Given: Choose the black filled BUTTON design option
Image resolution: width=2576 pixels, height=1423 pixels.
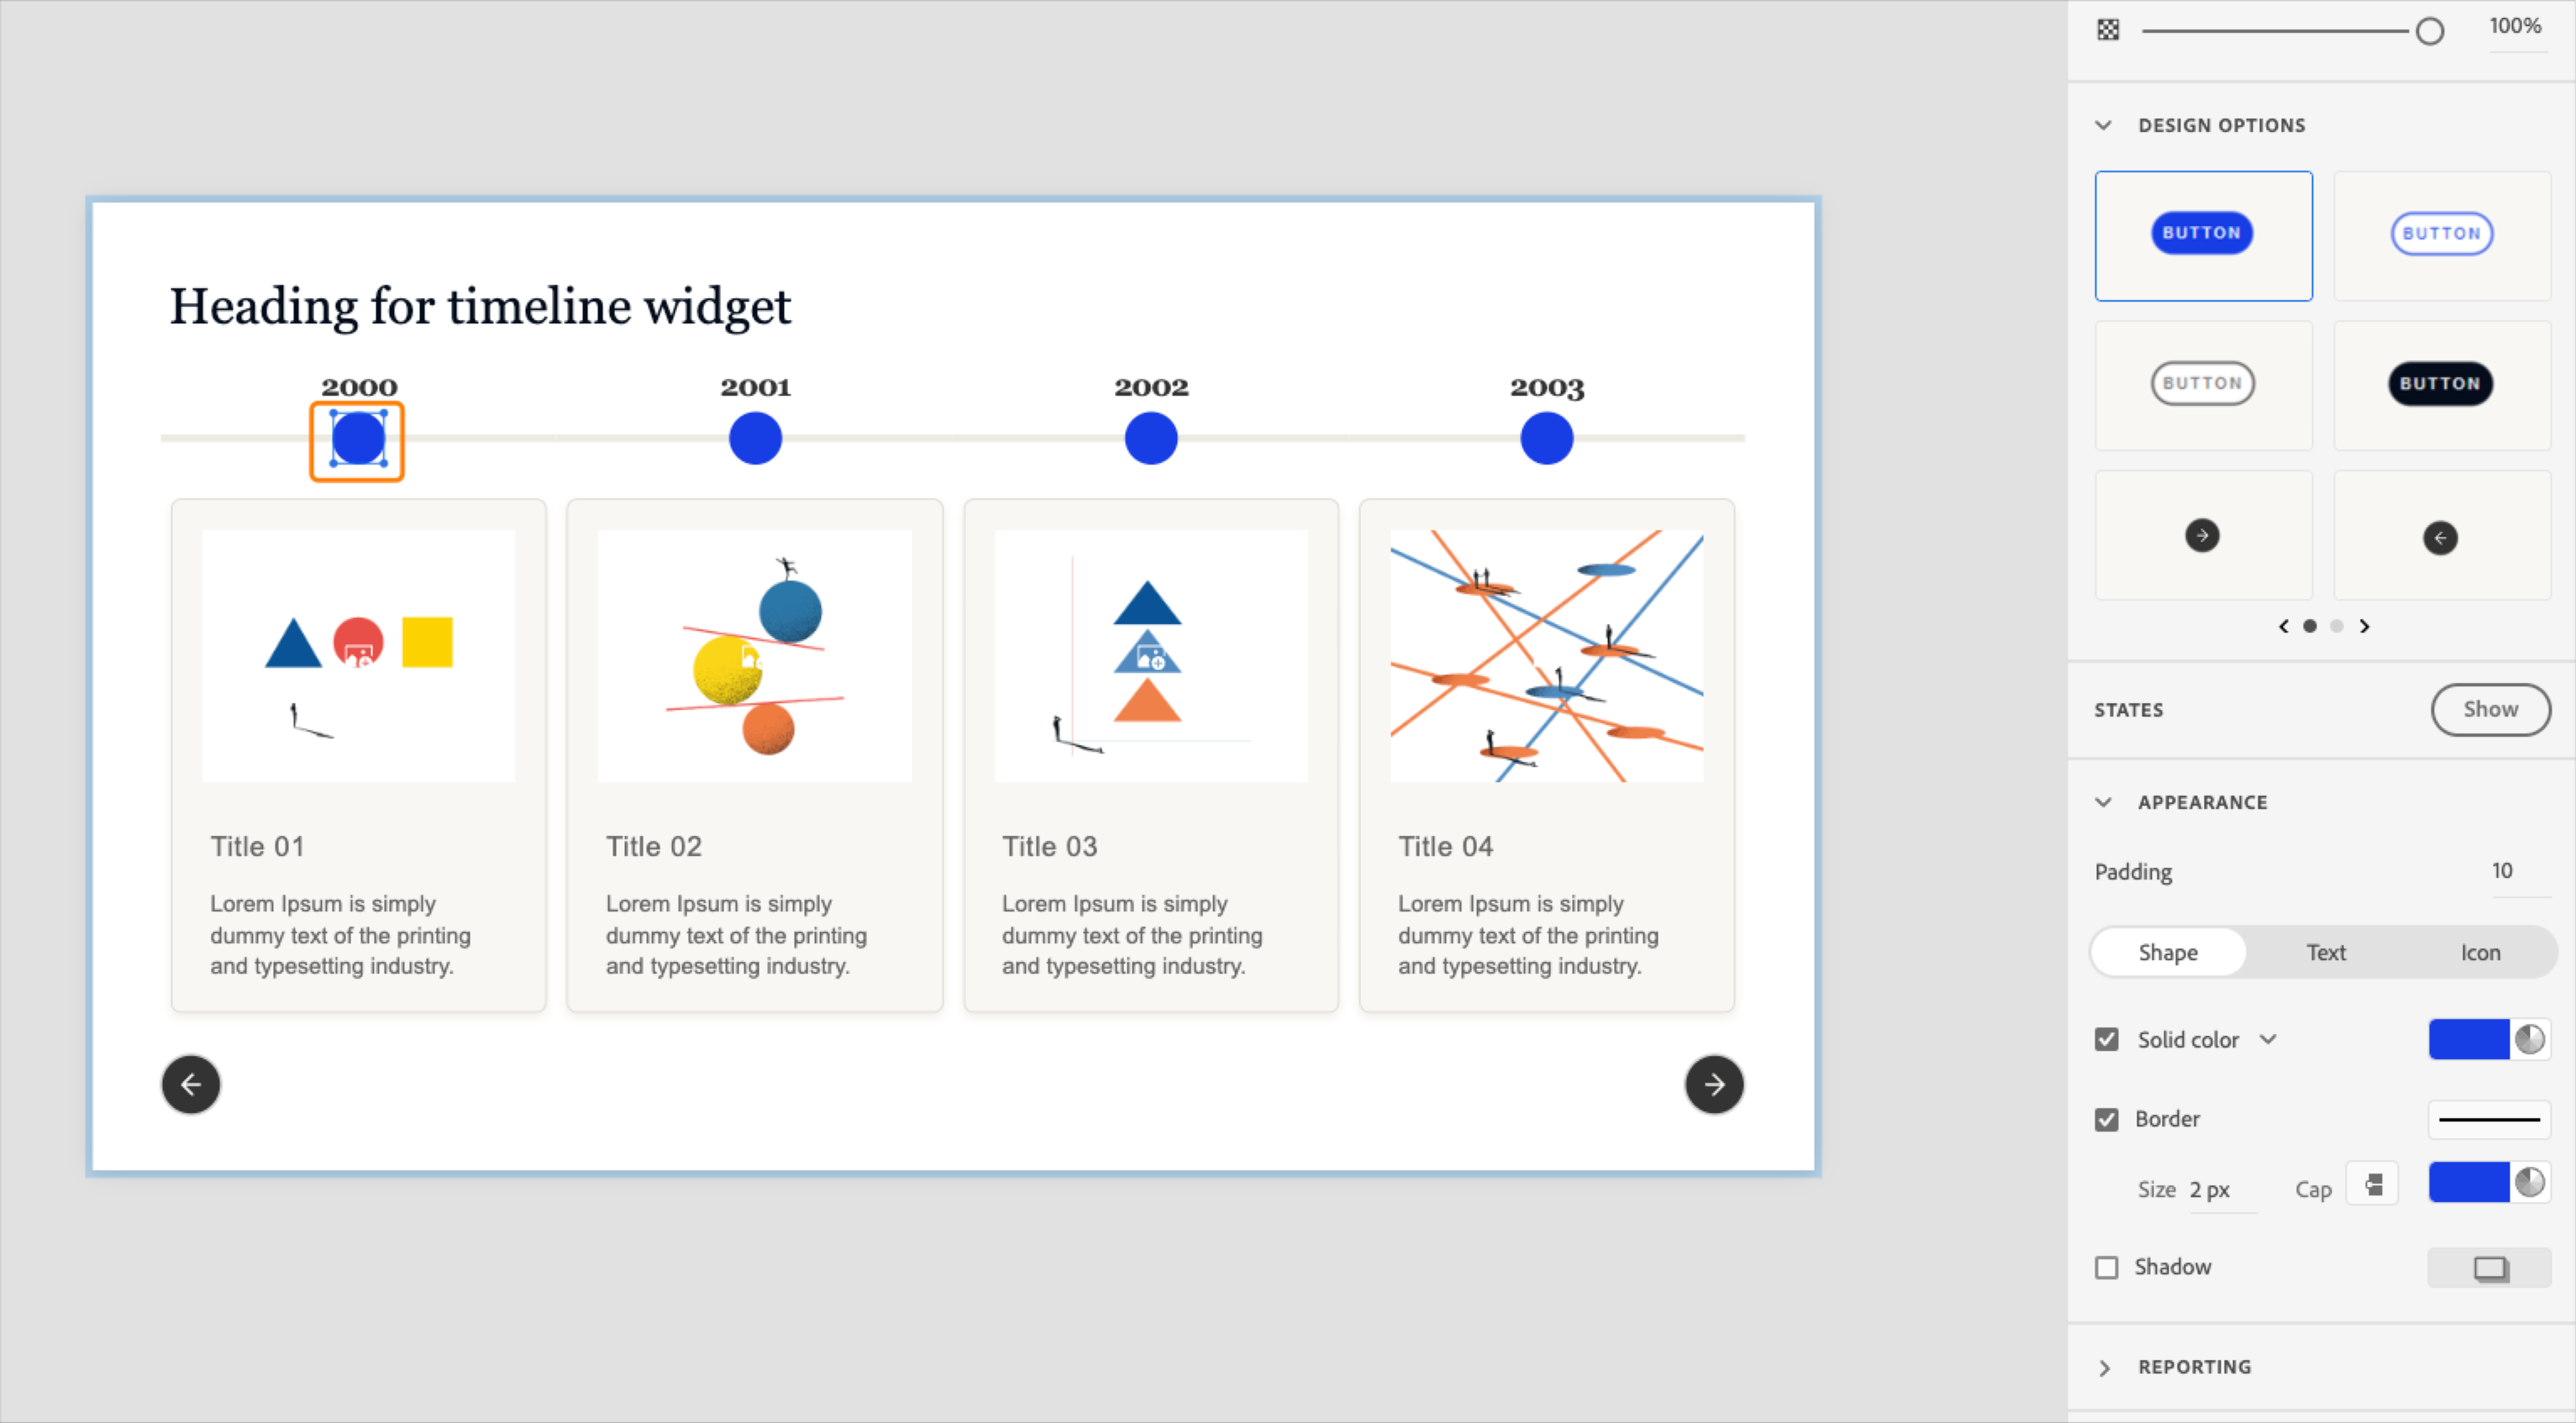Looking at the screenshot, I should coord(2440,384).
